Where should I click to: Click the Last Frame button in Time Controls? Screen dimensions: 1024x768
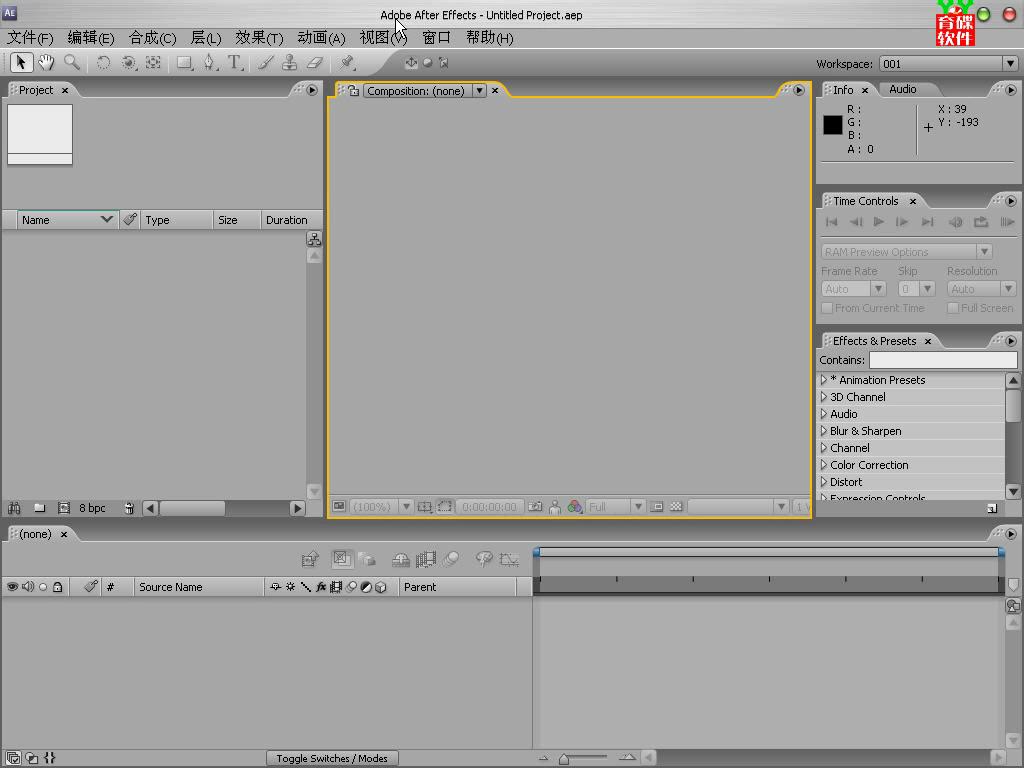(927, 222)
